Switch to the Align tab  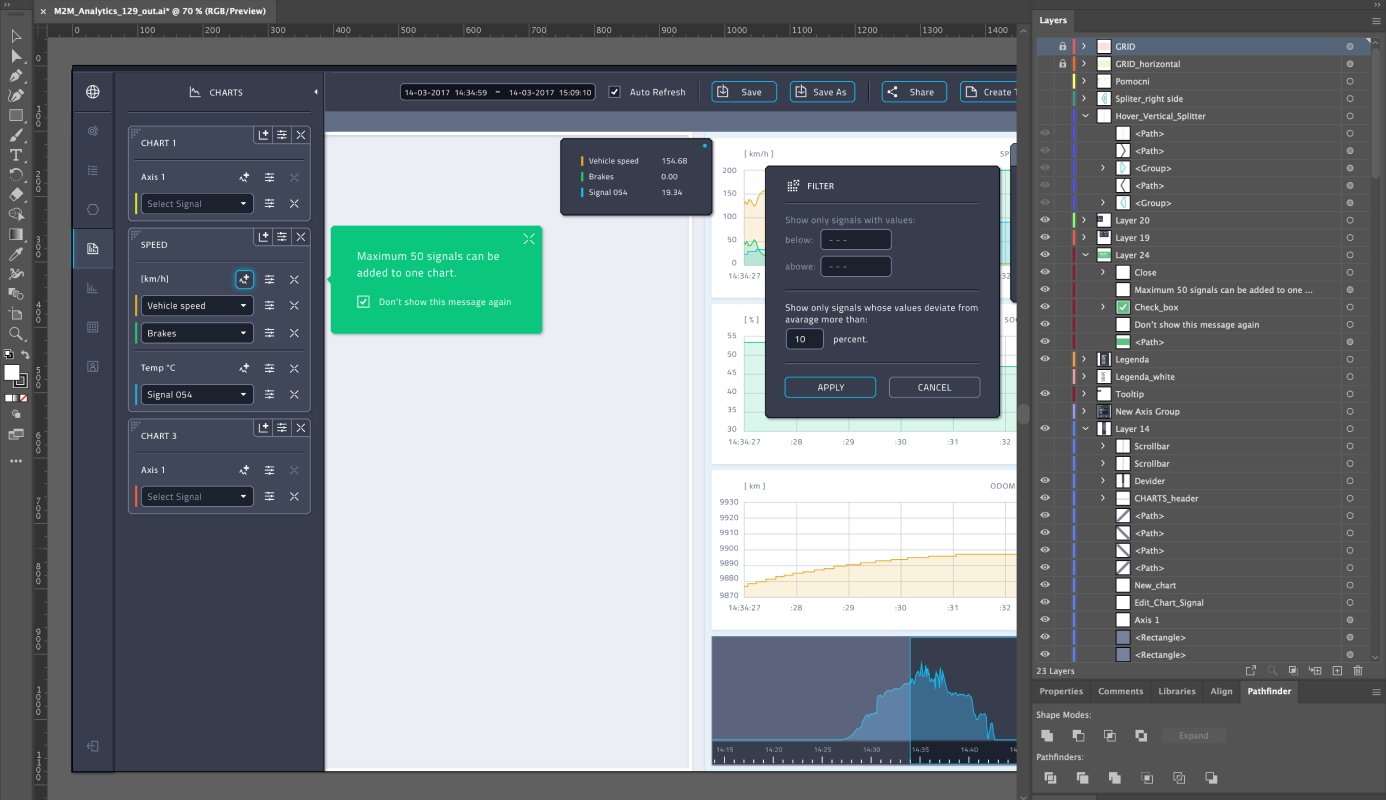[1221, 691]
